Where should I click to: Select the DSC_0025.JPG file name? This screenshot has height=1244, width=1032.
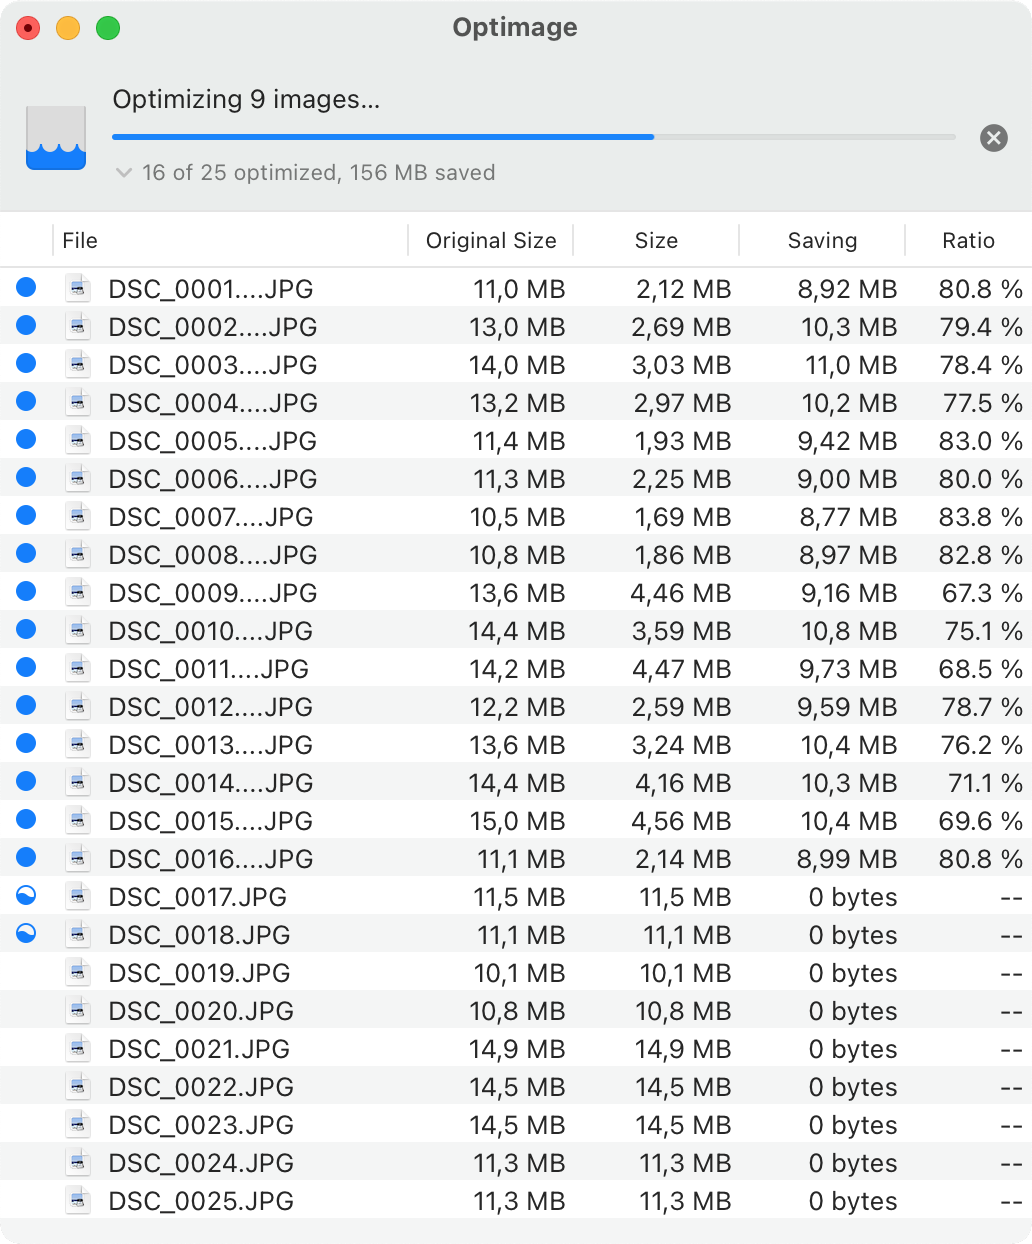tap(200, 1201)
